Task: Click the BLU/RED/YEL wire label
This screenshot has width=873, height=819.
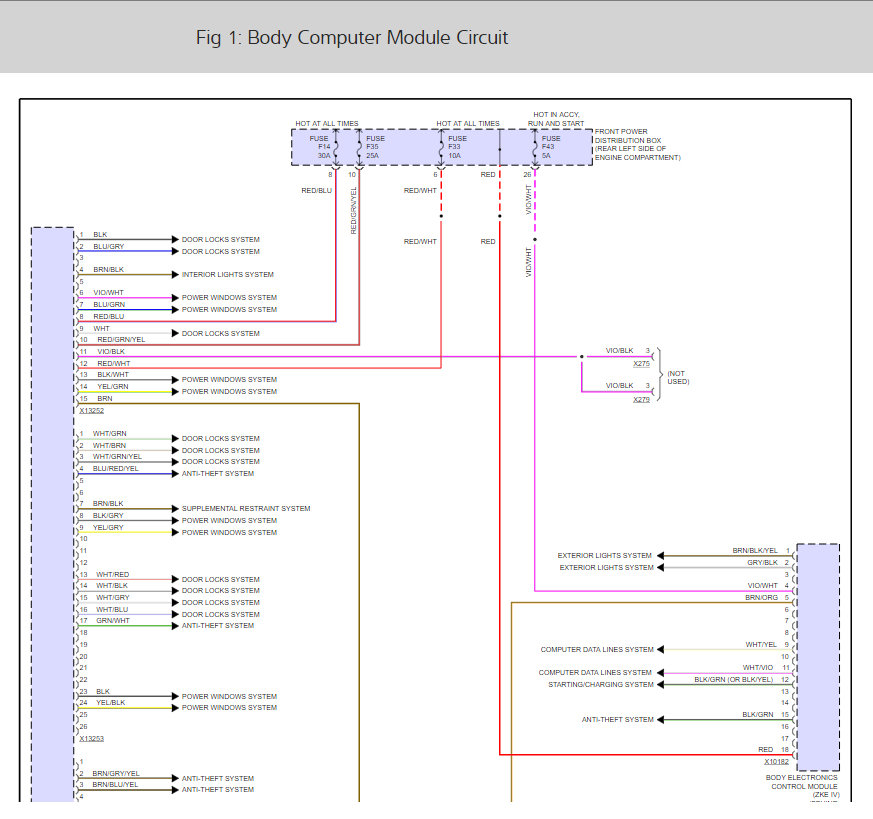Action: tap(116, 469)
